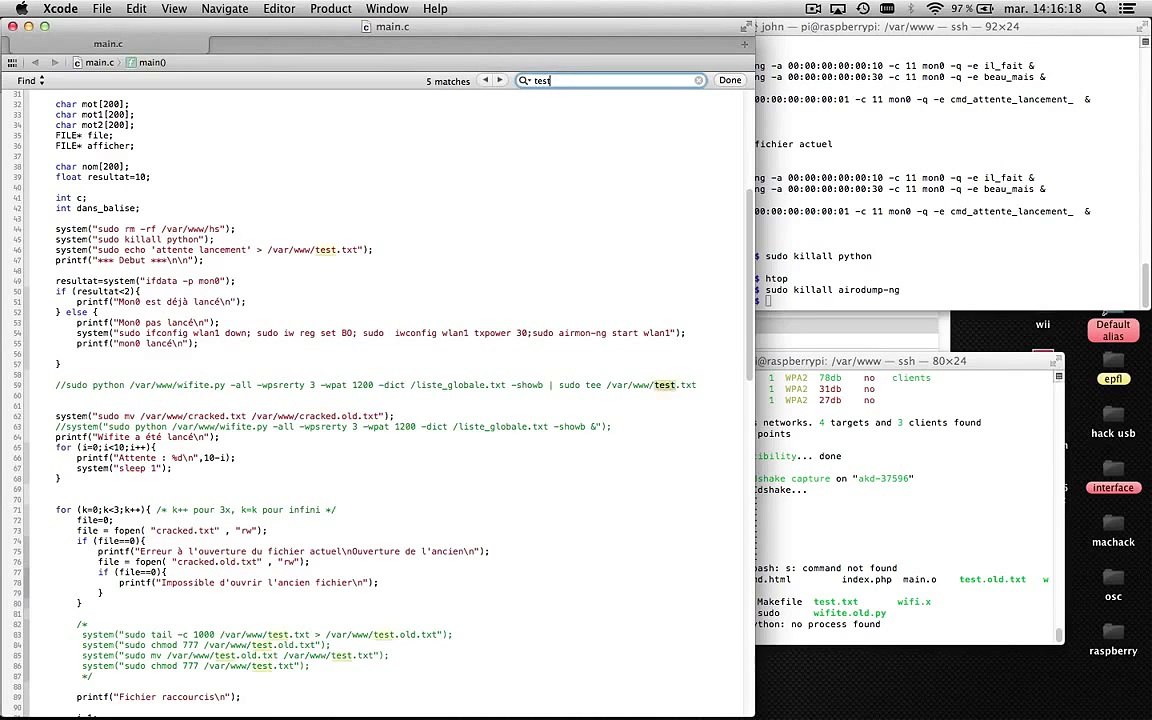This screenshot has width=1152, height=720.
Task: Open the Window menu
Action: (387, 9)
